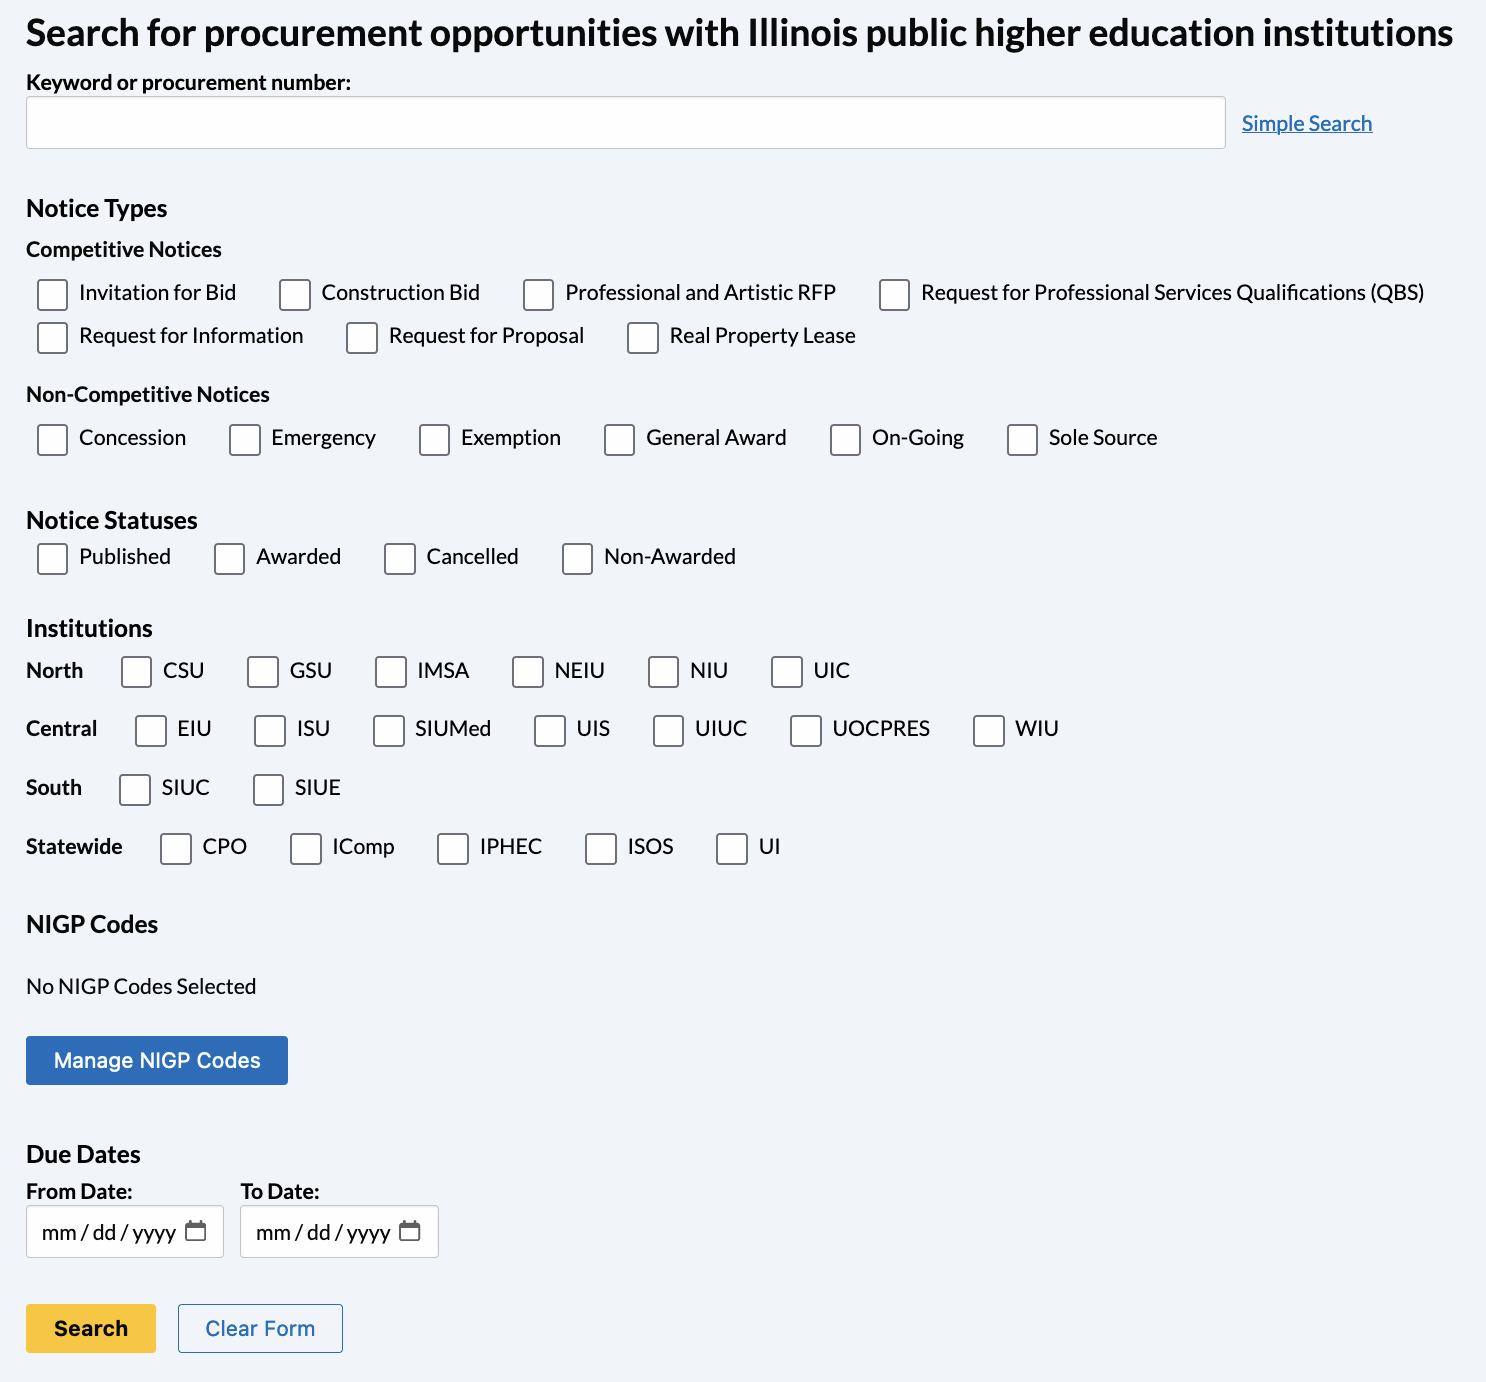This screenshot has width=1486, height=1382.
Task: Check the CSU institution checkbox
Action: [136, 672]
